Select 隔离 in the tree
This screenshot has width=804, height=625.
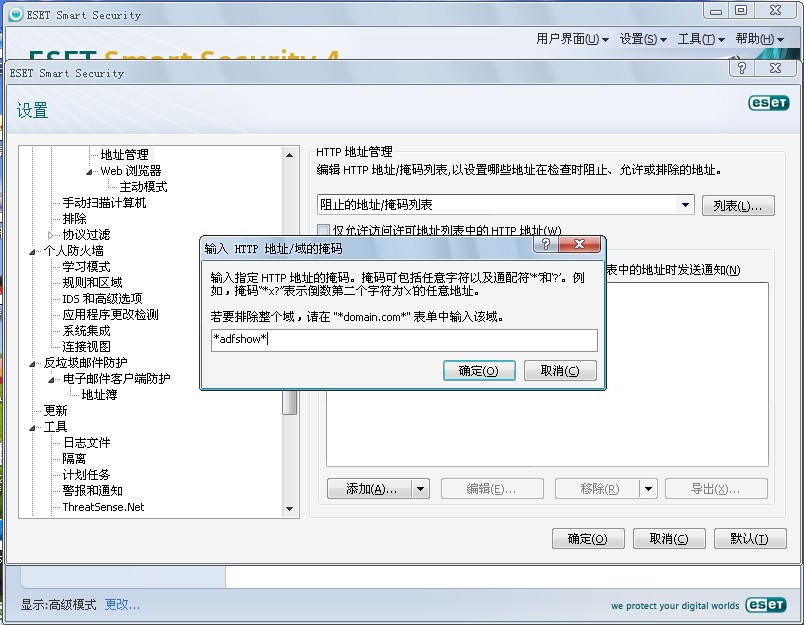tap(74, 458)
